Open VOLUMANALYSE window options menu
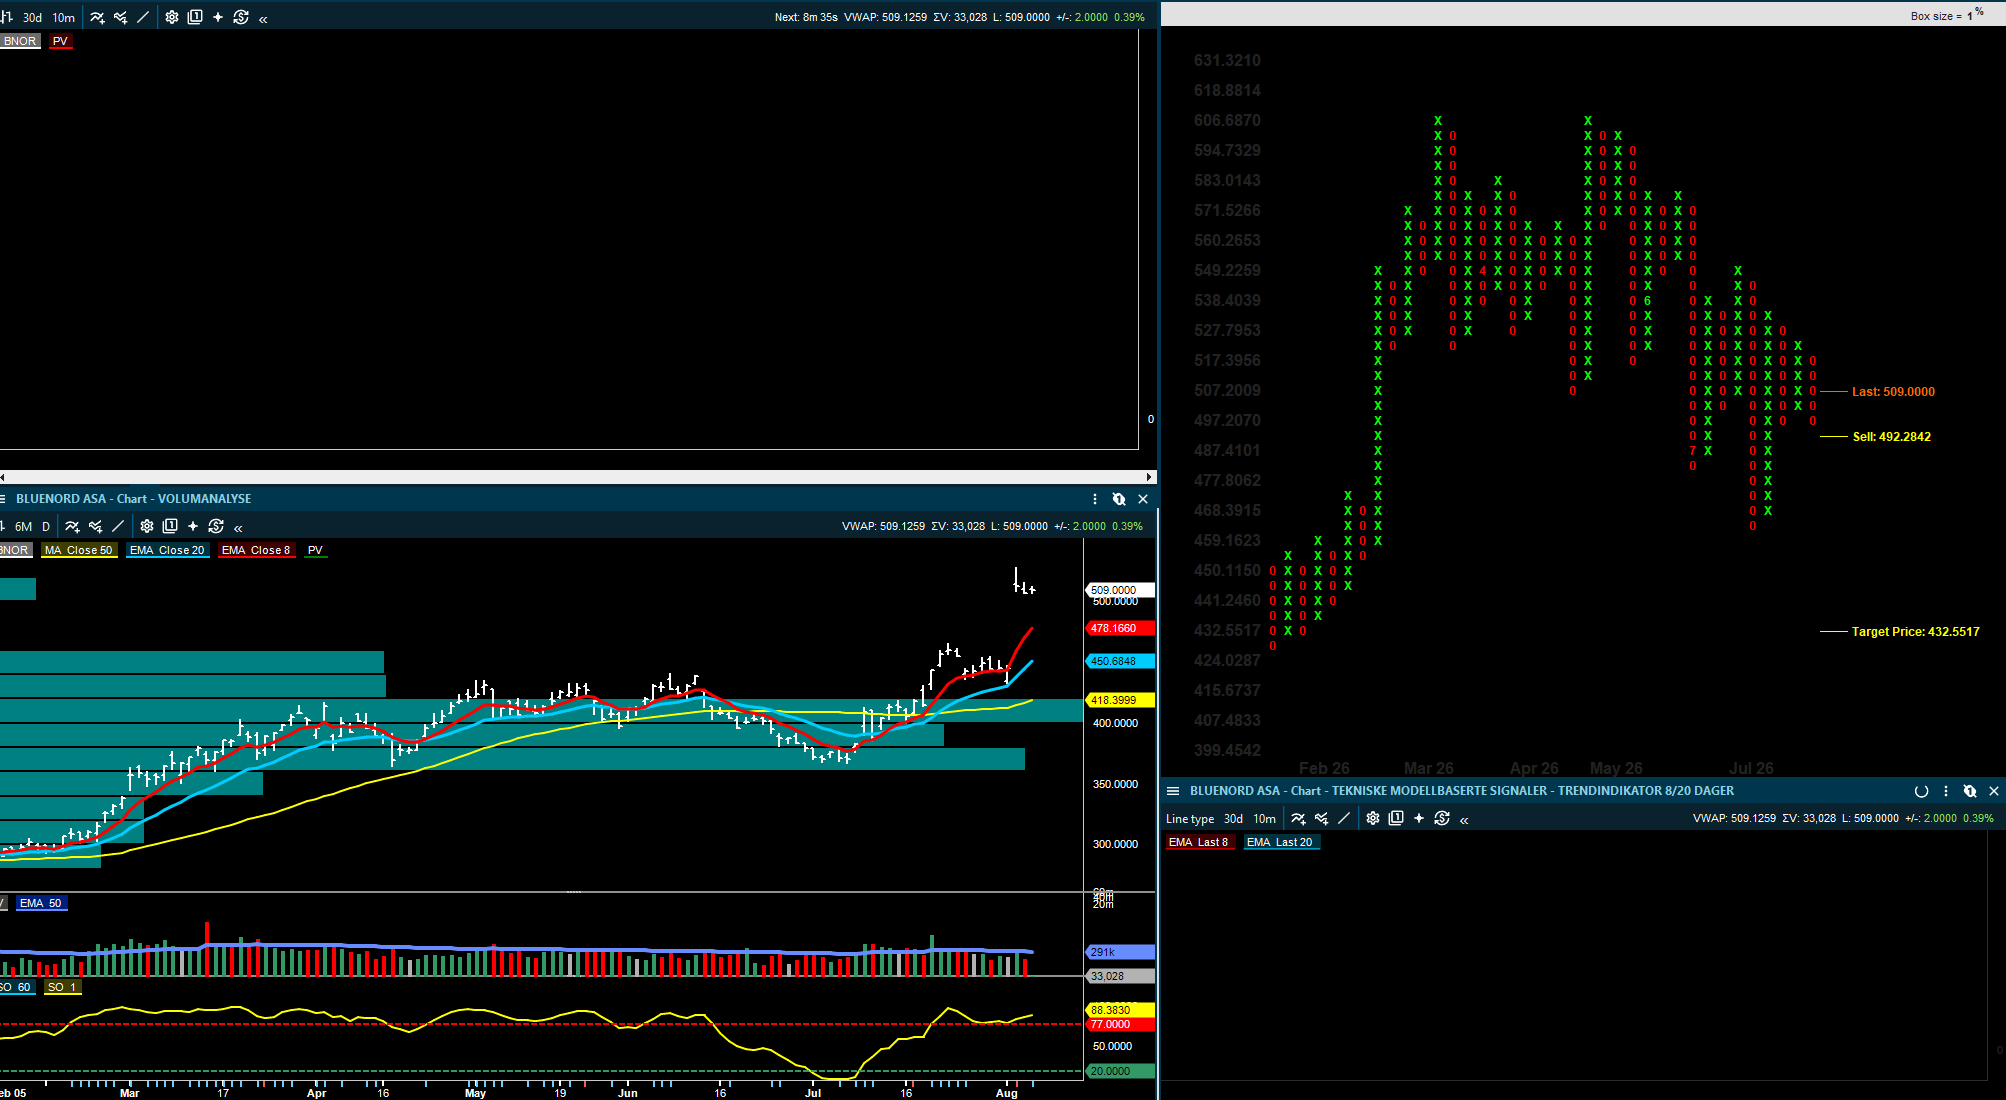2006x1100 pixels. point(1095,499)
